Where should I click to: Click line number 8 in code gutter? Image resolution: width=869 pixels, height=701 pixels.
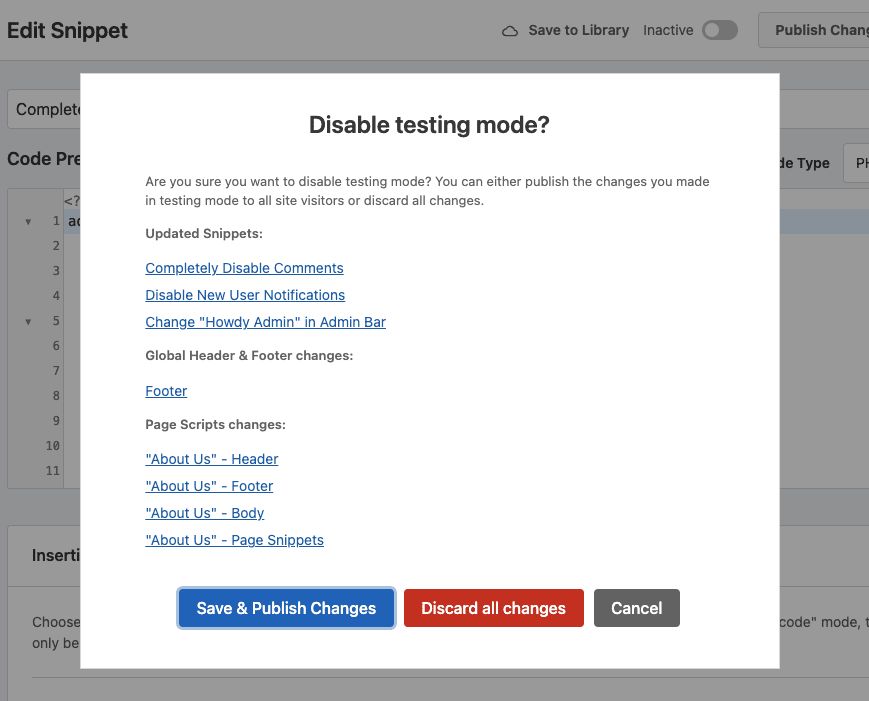point(56,396)
